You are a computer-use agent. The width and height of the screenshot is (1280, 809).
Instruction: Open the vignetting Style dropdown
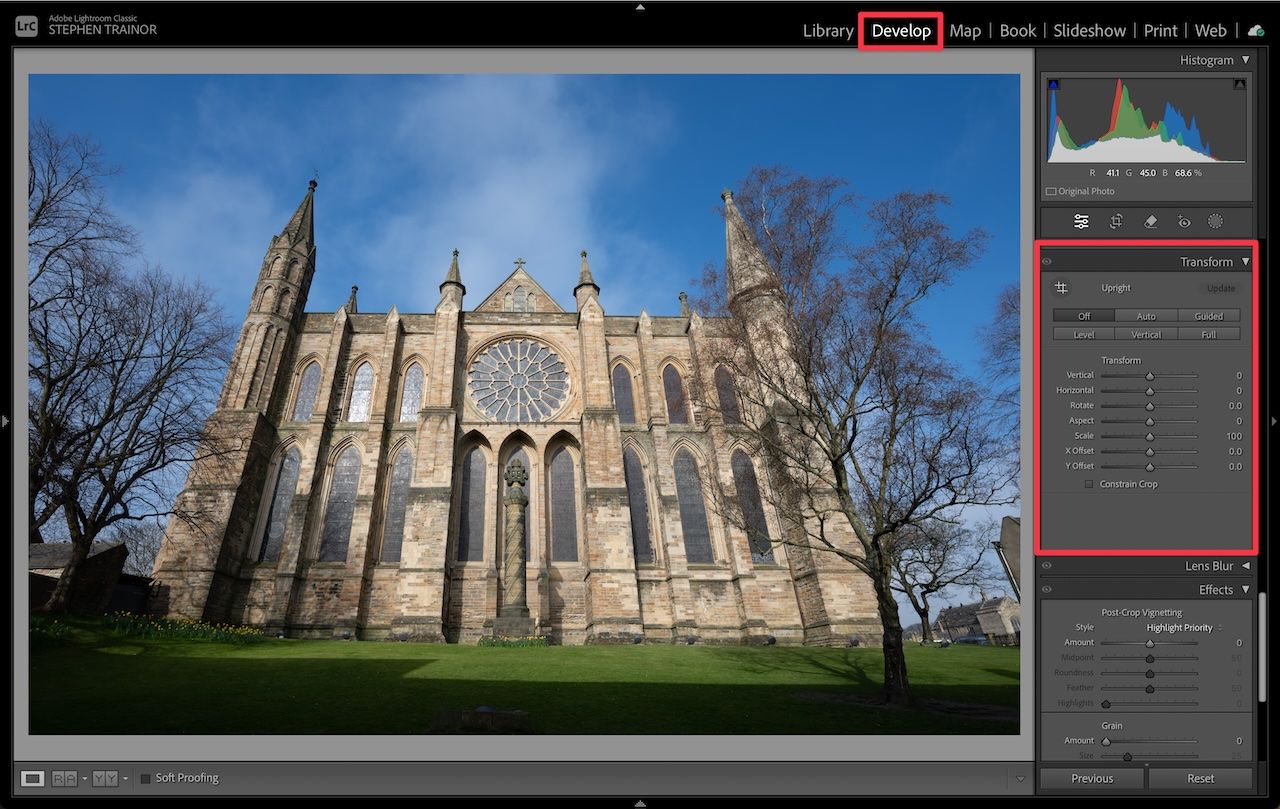(x=1184, y=628)
